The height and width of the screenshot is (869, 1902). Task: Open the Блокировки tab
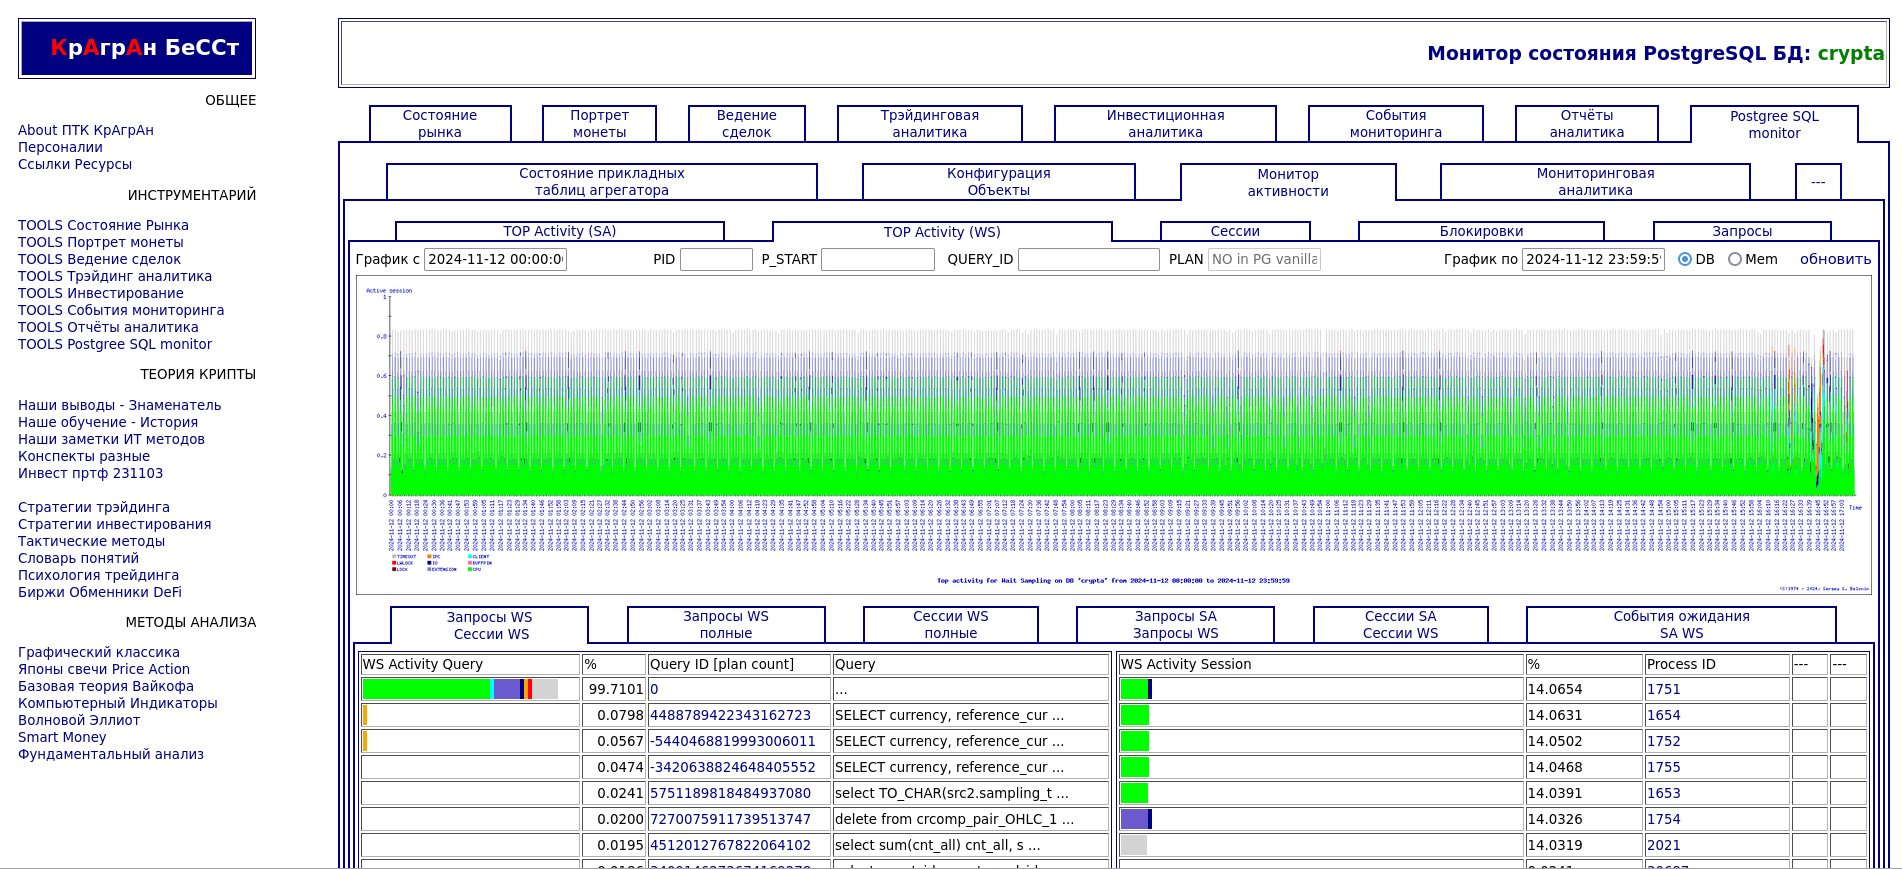point(1480,231)
